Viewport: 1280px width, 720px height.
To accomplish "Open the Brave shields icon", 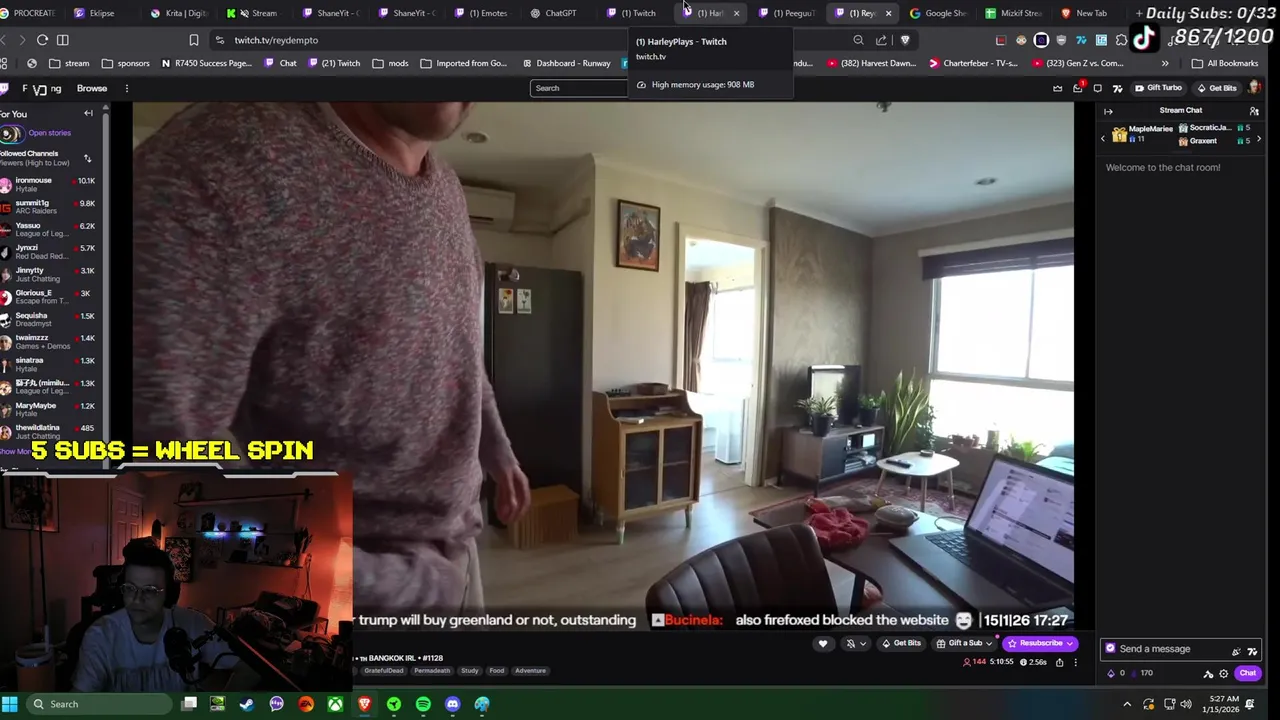I will (905, 40).
